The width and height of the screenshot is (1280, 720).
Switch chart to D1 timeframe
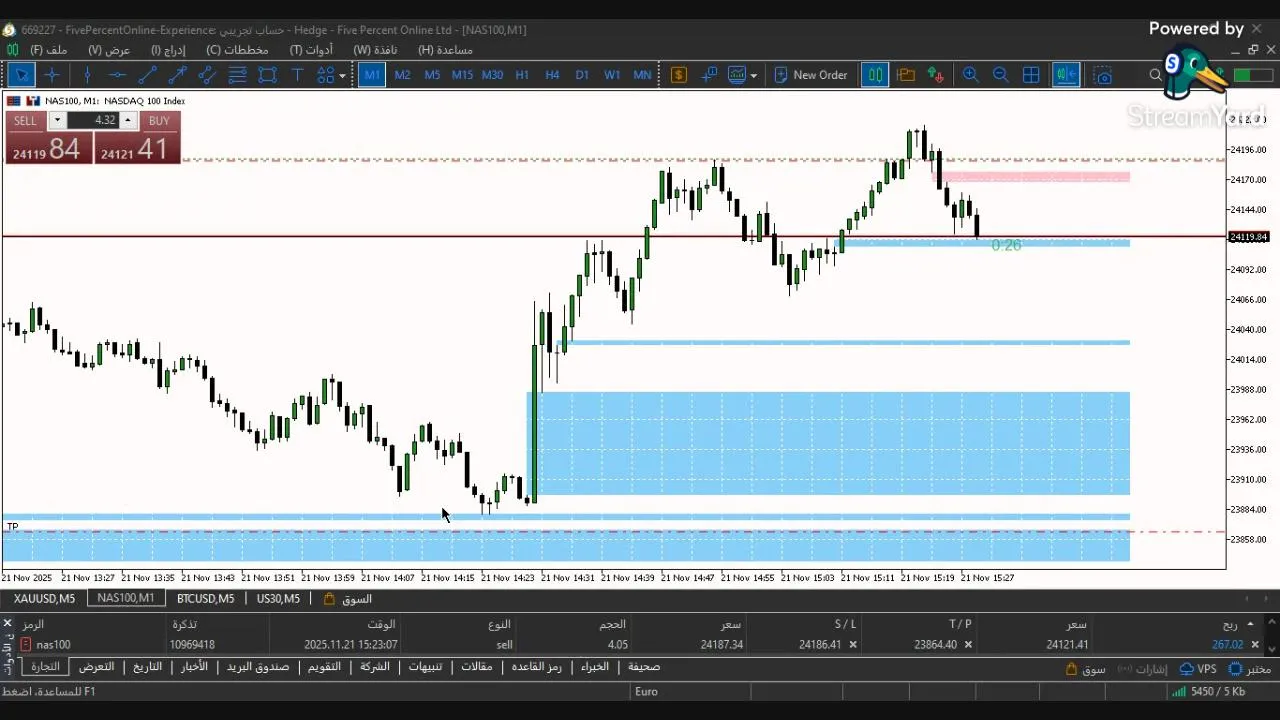[582, 75]
